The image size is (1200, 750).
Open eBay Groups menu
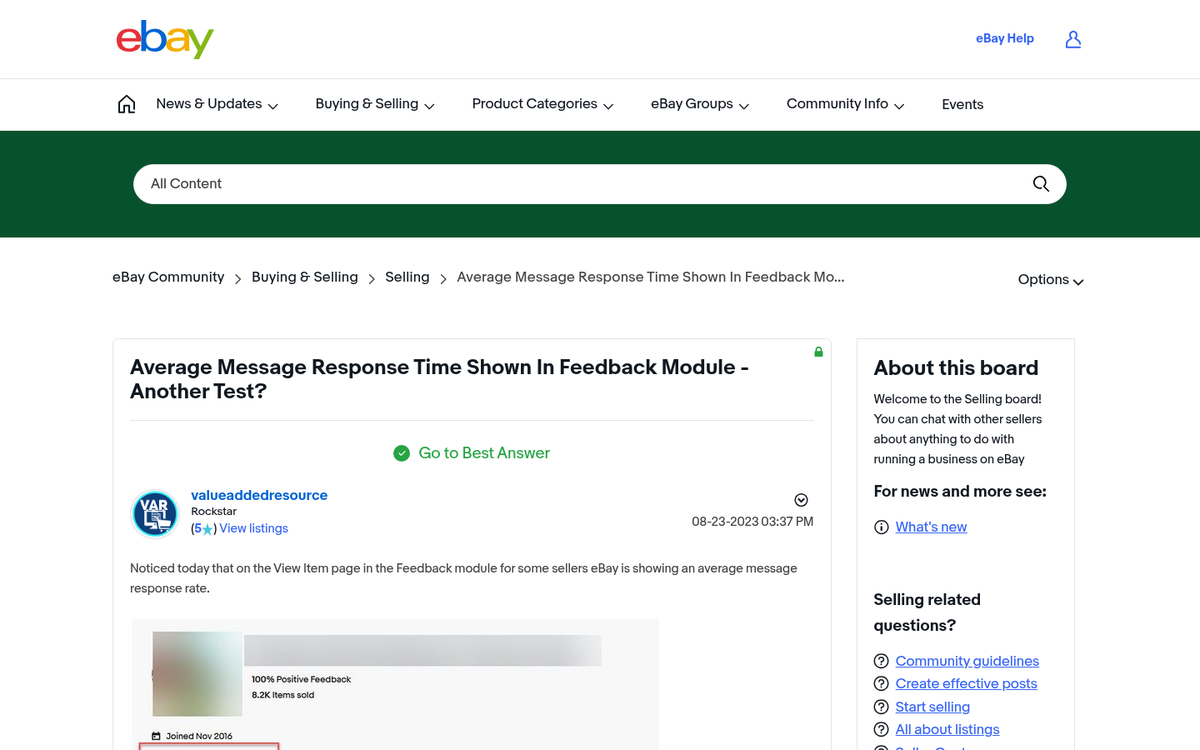tap(700, 104)
